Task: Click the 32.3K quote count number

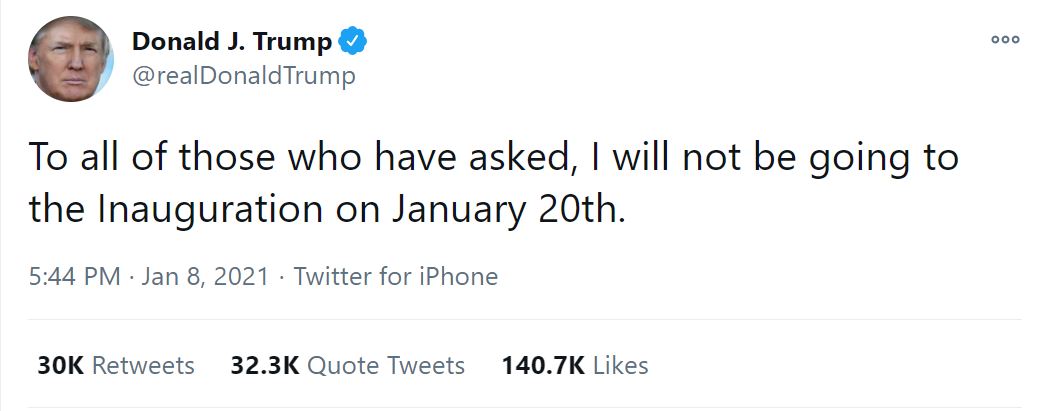Action: [265, 366]
